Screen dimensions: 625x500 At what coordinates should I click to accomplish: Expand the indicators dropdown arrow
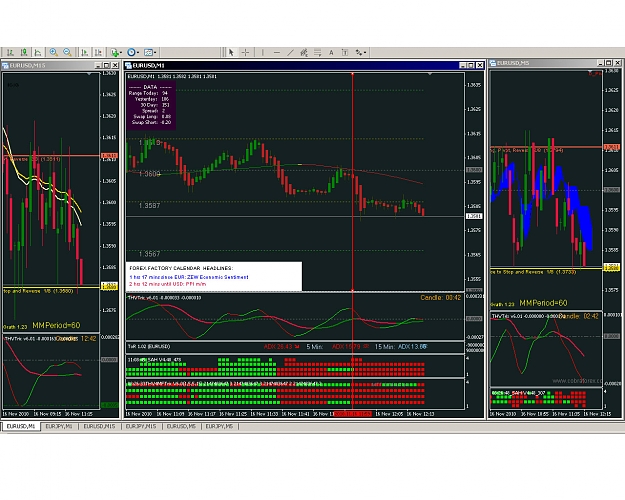pyautogui.click(x=121, y=53)
